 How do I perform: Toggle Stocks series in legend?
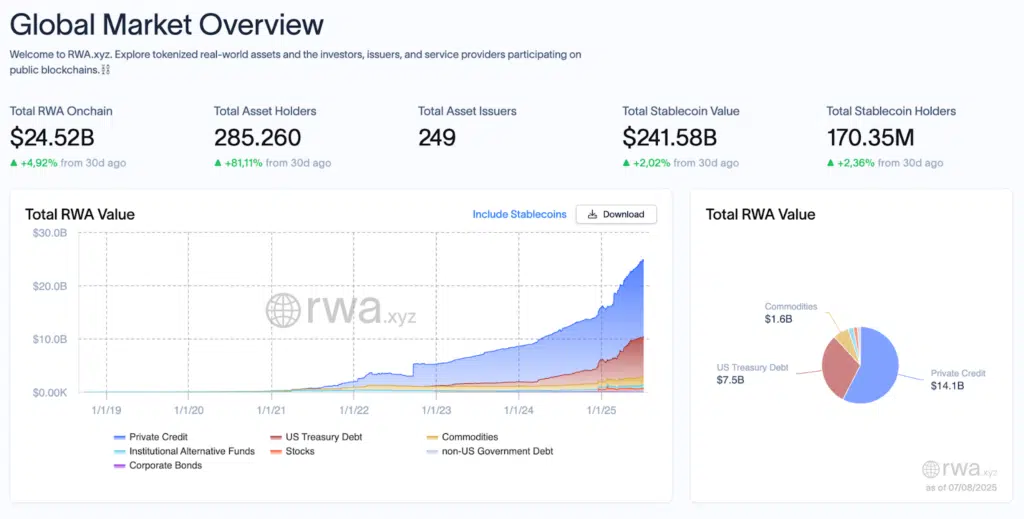[x=298, y=451]
